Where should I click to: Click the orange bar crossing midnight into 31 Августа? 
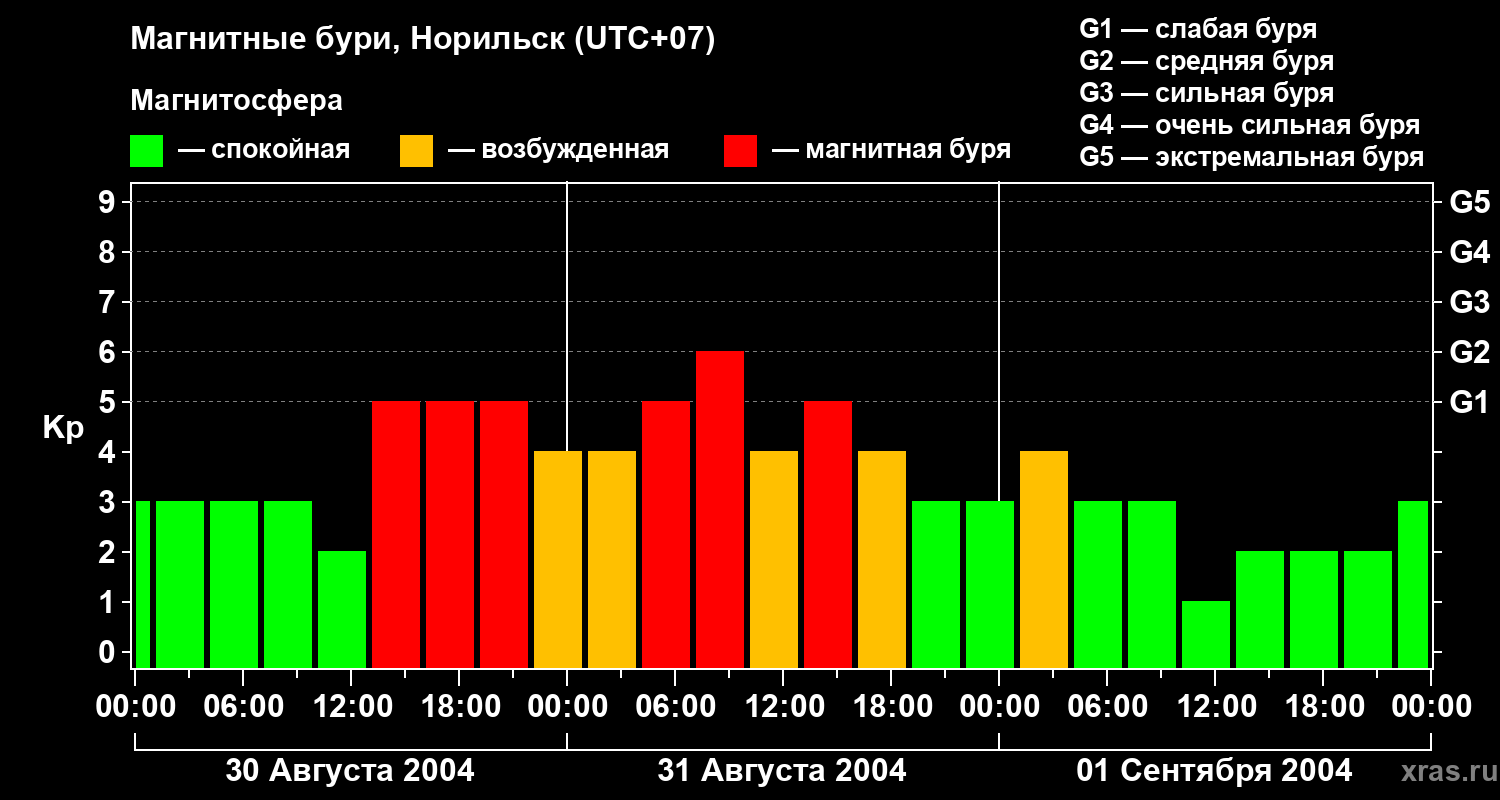point(558,560)
